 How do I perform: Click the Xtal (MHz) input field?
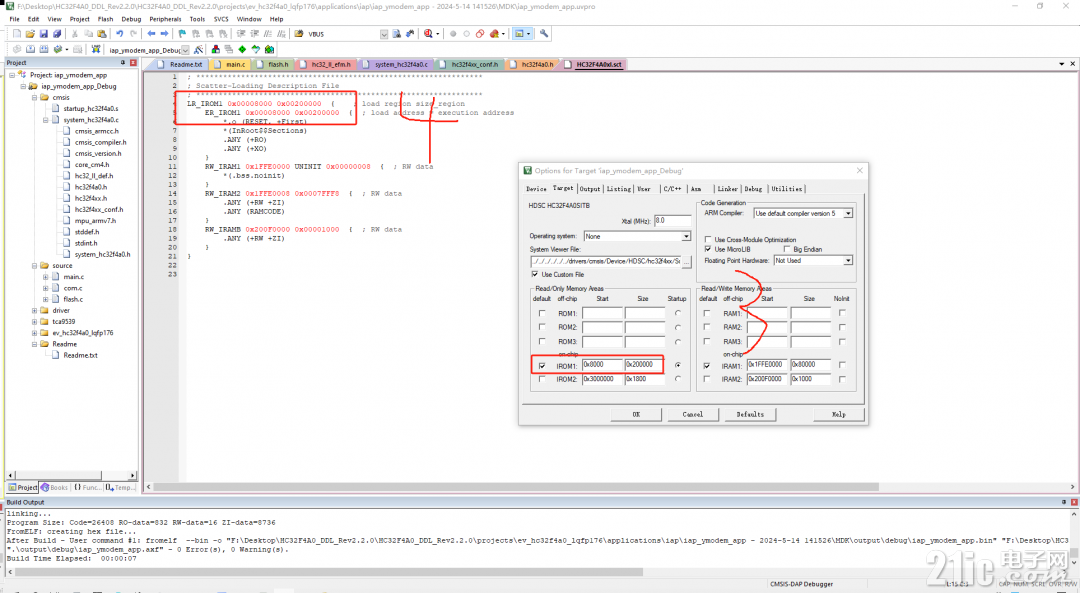pyautogui.click(x=672, y=221)
